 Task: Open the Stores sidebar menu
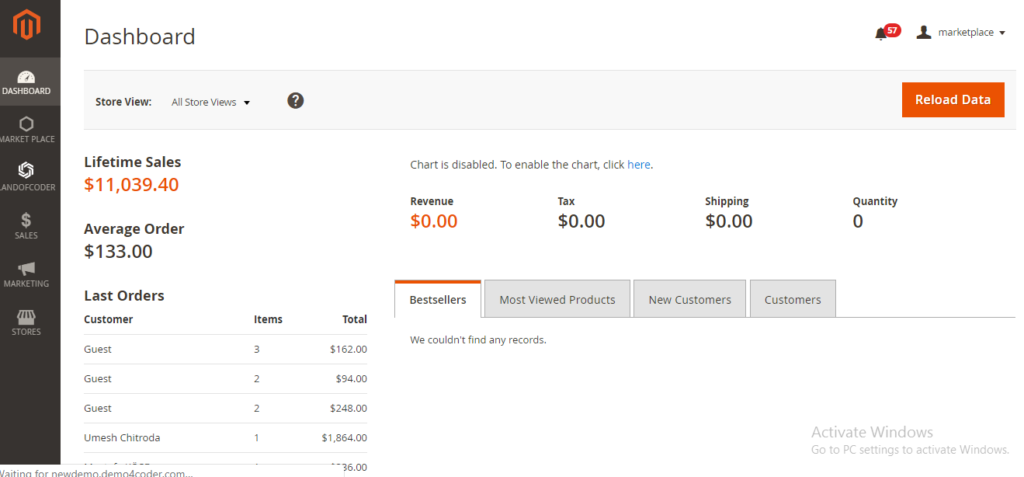coord(27,323)
